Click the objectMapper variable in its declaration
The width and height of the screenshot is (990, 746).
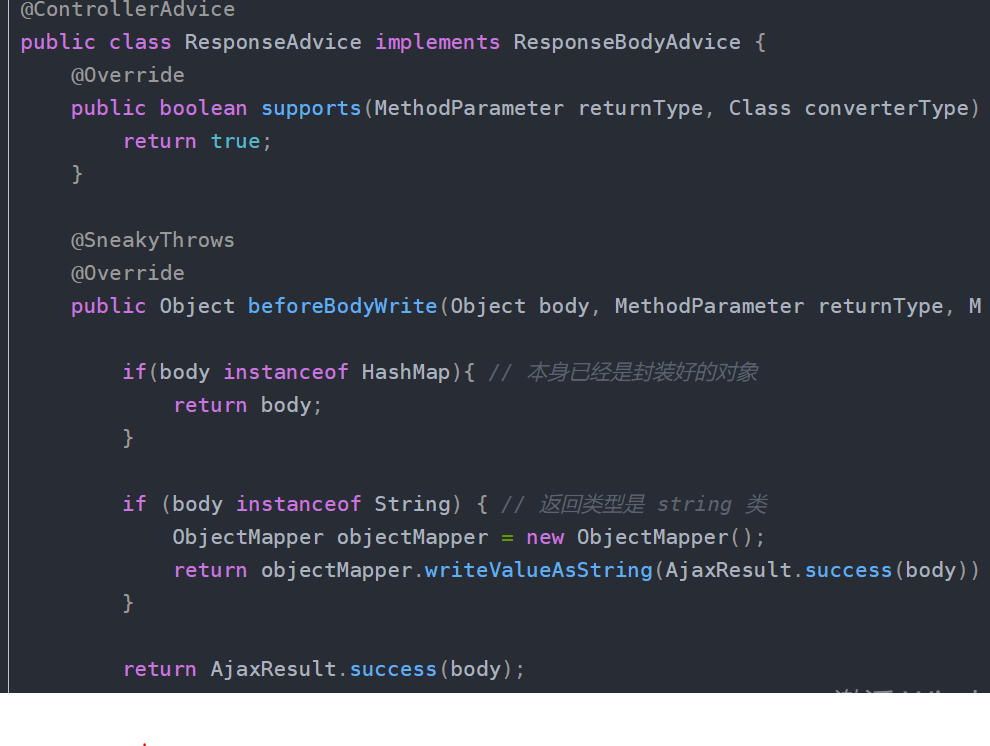tap(412, 537)
